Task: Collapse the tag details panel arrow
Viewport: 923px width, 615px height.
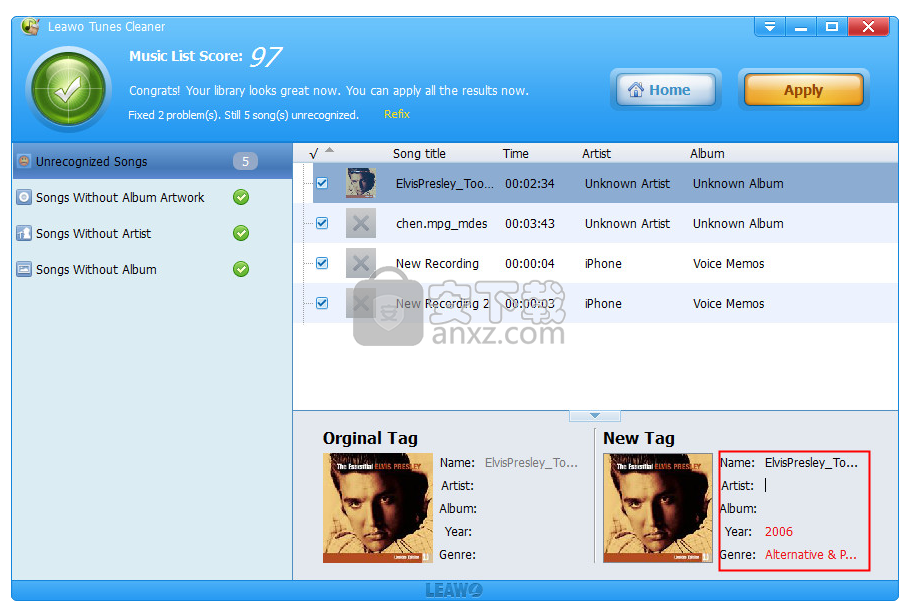Action: point(595,415)
